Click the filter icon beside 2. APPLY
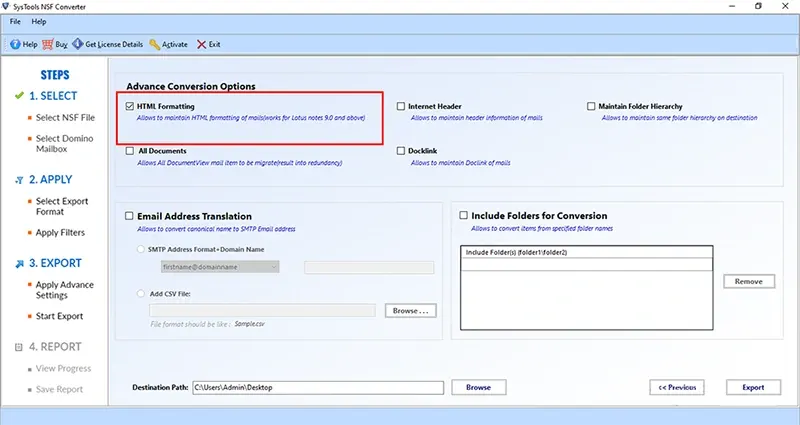Viewport: 800px width, 425px height. pos(19,180)
